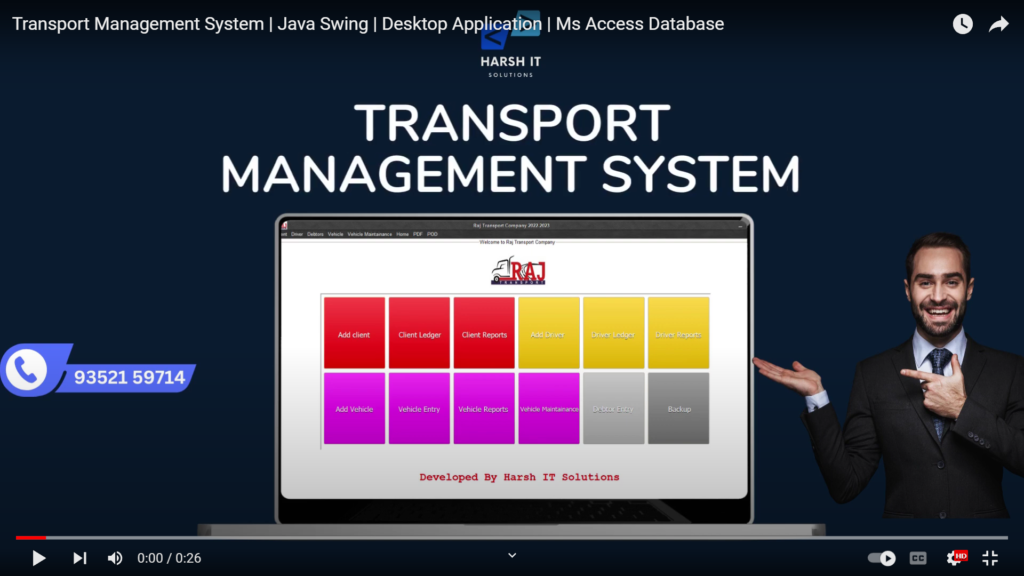Open the Watch Later clock icon
The image size is (1024, 576).
click(x=962, y=24)
